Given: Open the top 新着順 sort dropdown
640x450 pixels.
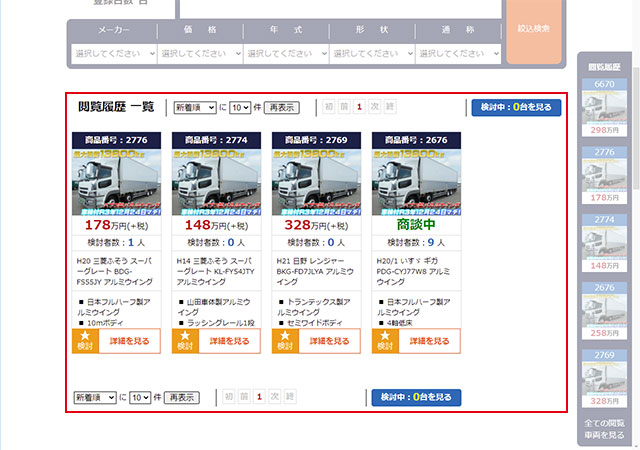Looking at the screenshot, I should click(x=195, y=108).
